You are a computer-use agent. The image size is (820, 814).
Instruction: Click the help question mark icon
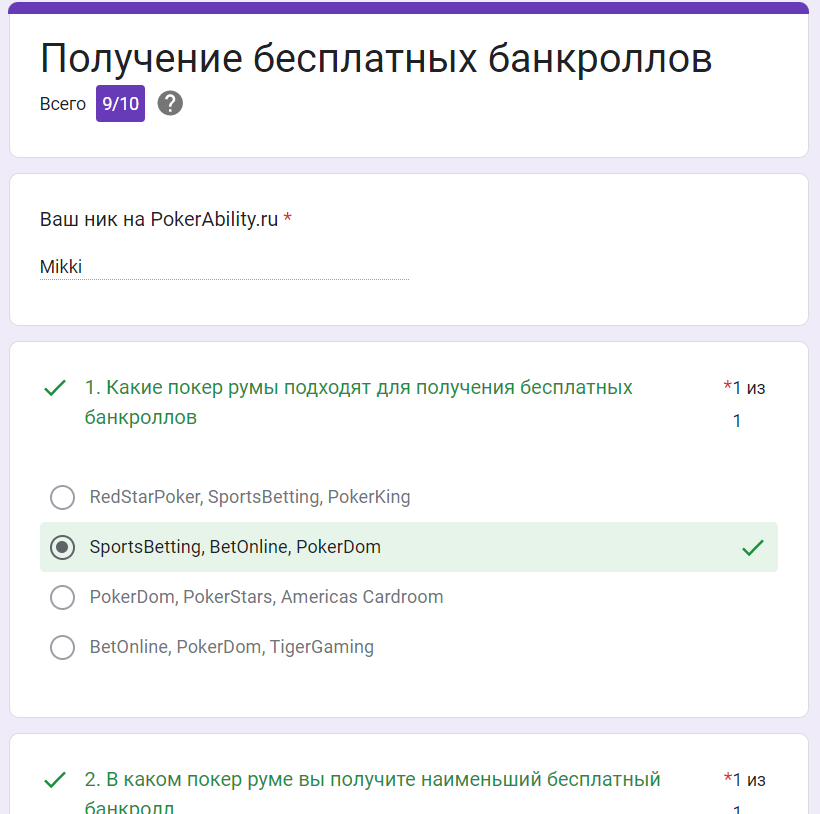[x=170, y=103]
